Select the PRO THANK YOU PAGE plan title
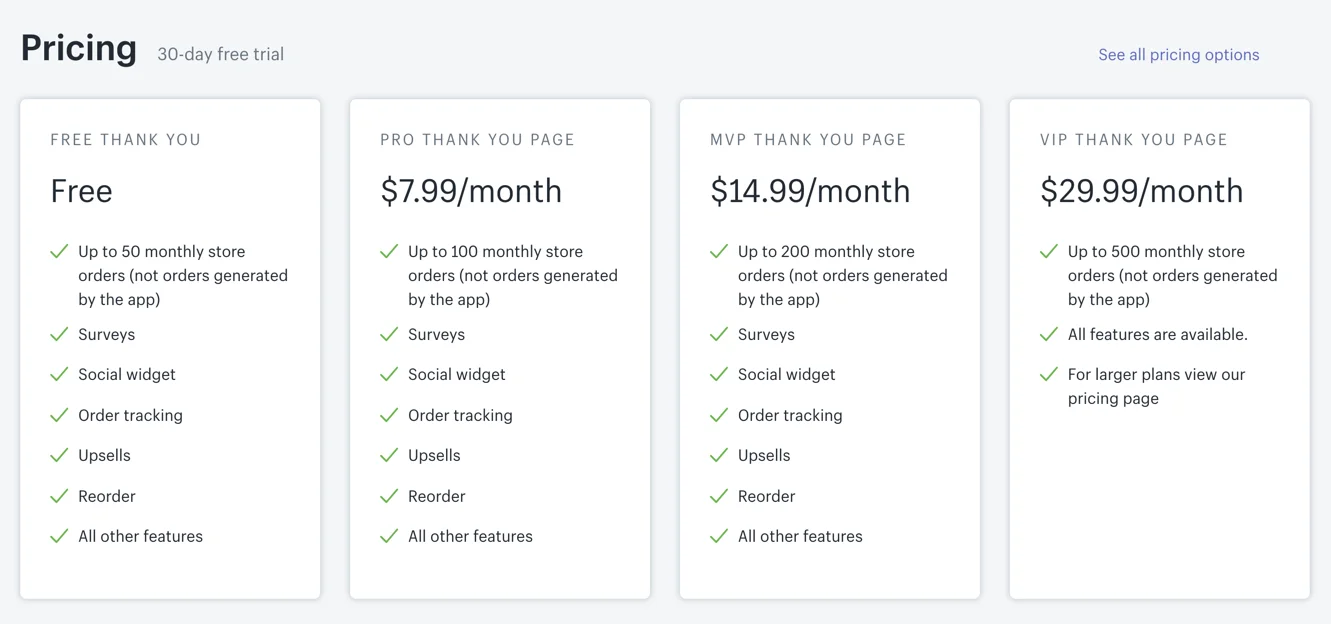Viewport: 1331px width, 624px height. pyautogui.click(x=477, y=140)
